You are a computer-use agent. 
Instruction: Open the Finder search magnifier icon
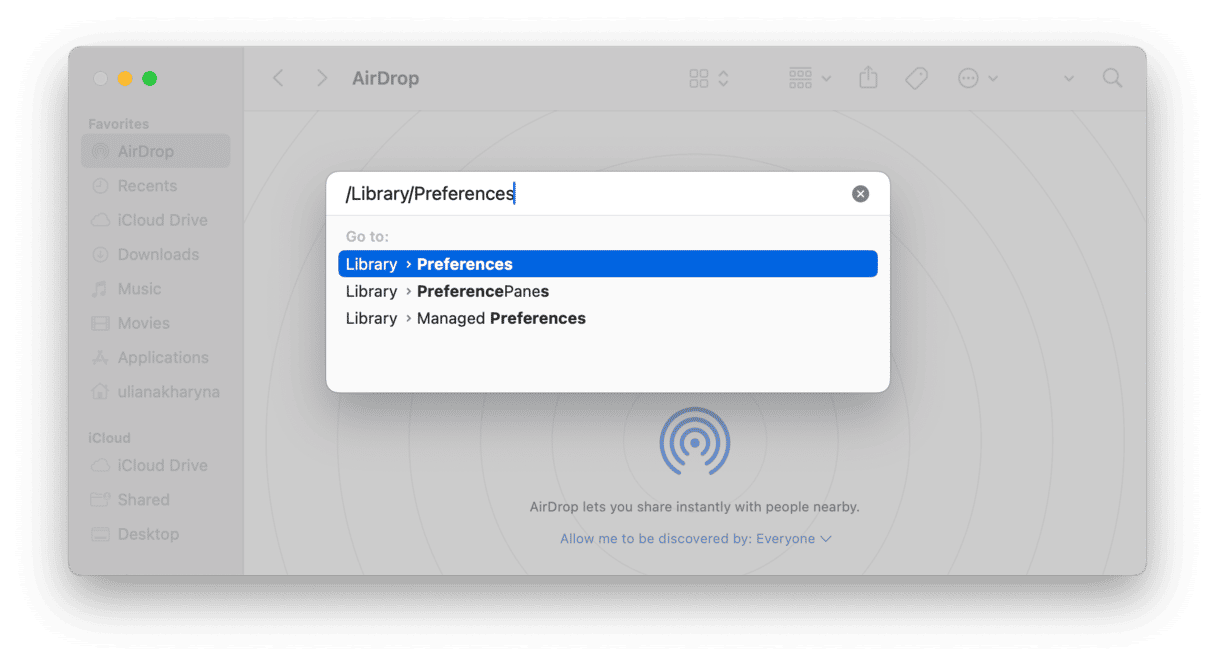point(1112,78)
